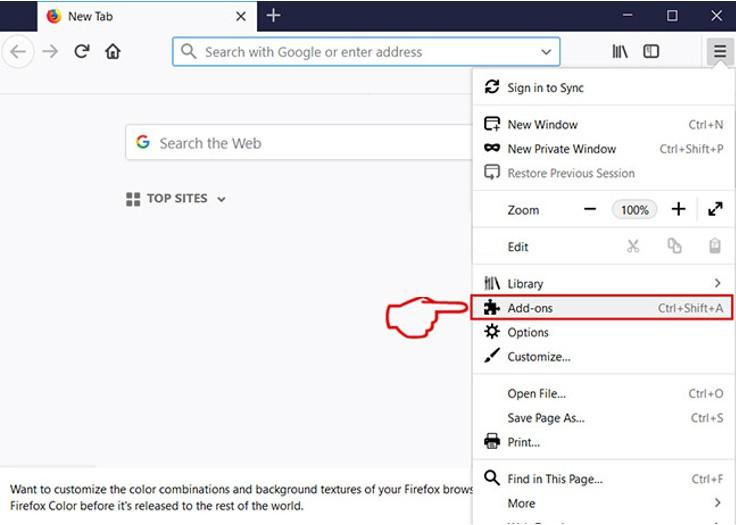Image resolution: width=736 pixels, height=525 pixels.
Task: Enter full screen mode via arrows icon
Action: (x=715, y=209)
